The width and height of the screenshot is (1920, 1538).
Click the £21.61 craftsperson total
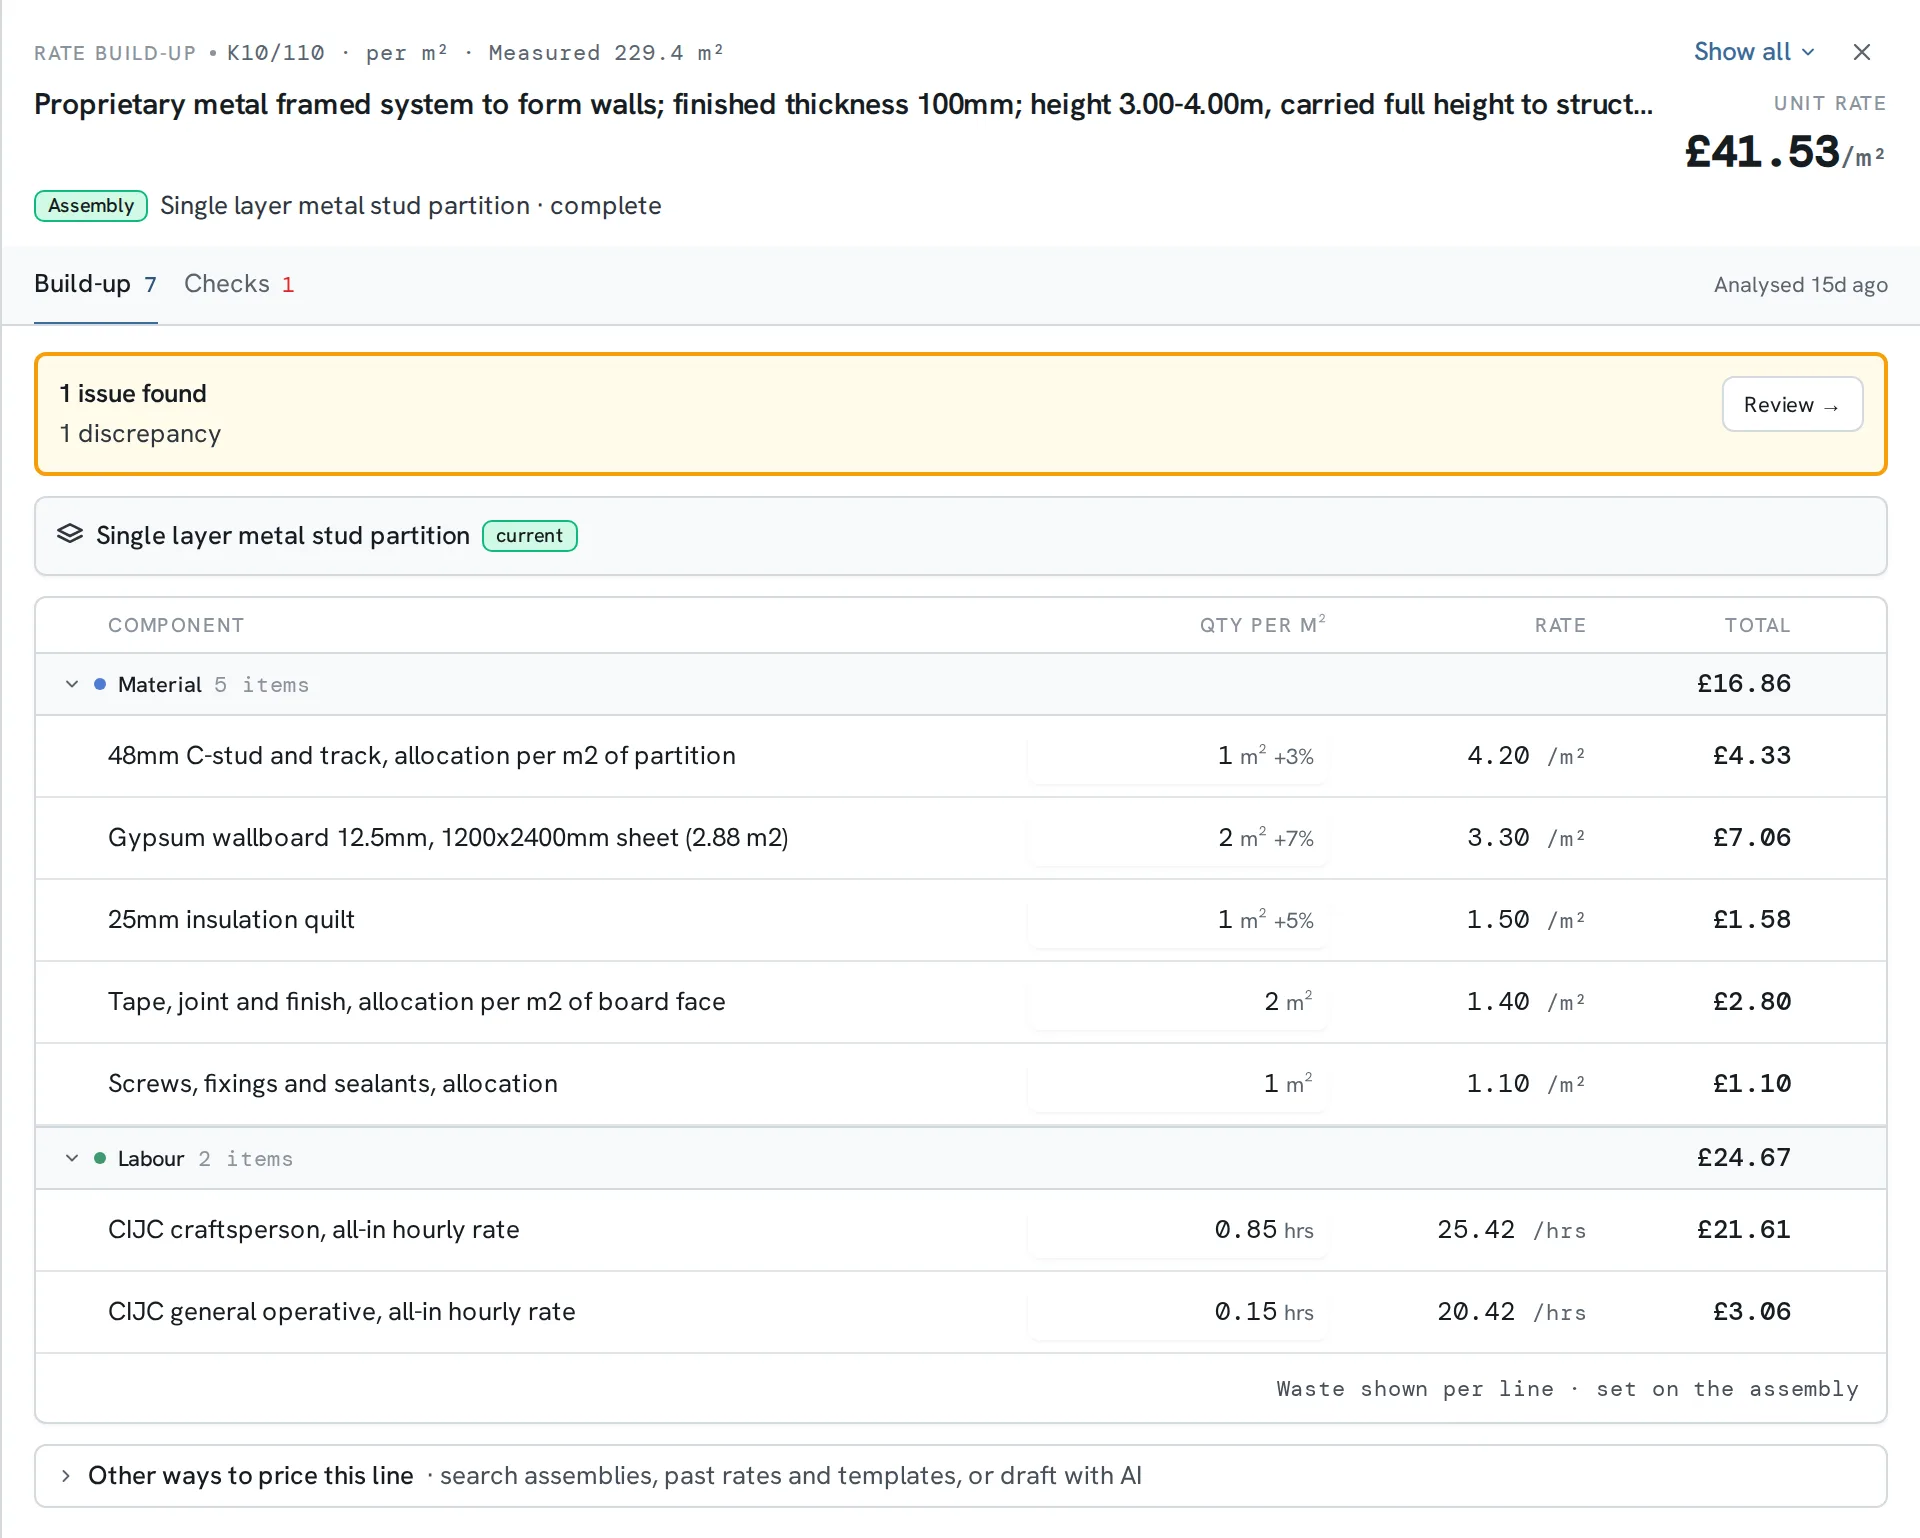[1744, 1230]
